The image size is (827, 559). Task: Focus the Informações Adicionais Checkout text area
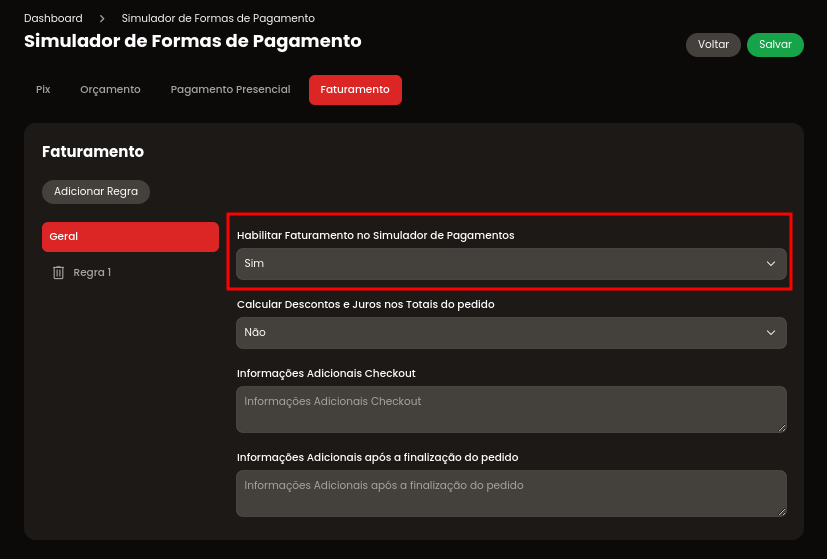(x=511, y=410)
